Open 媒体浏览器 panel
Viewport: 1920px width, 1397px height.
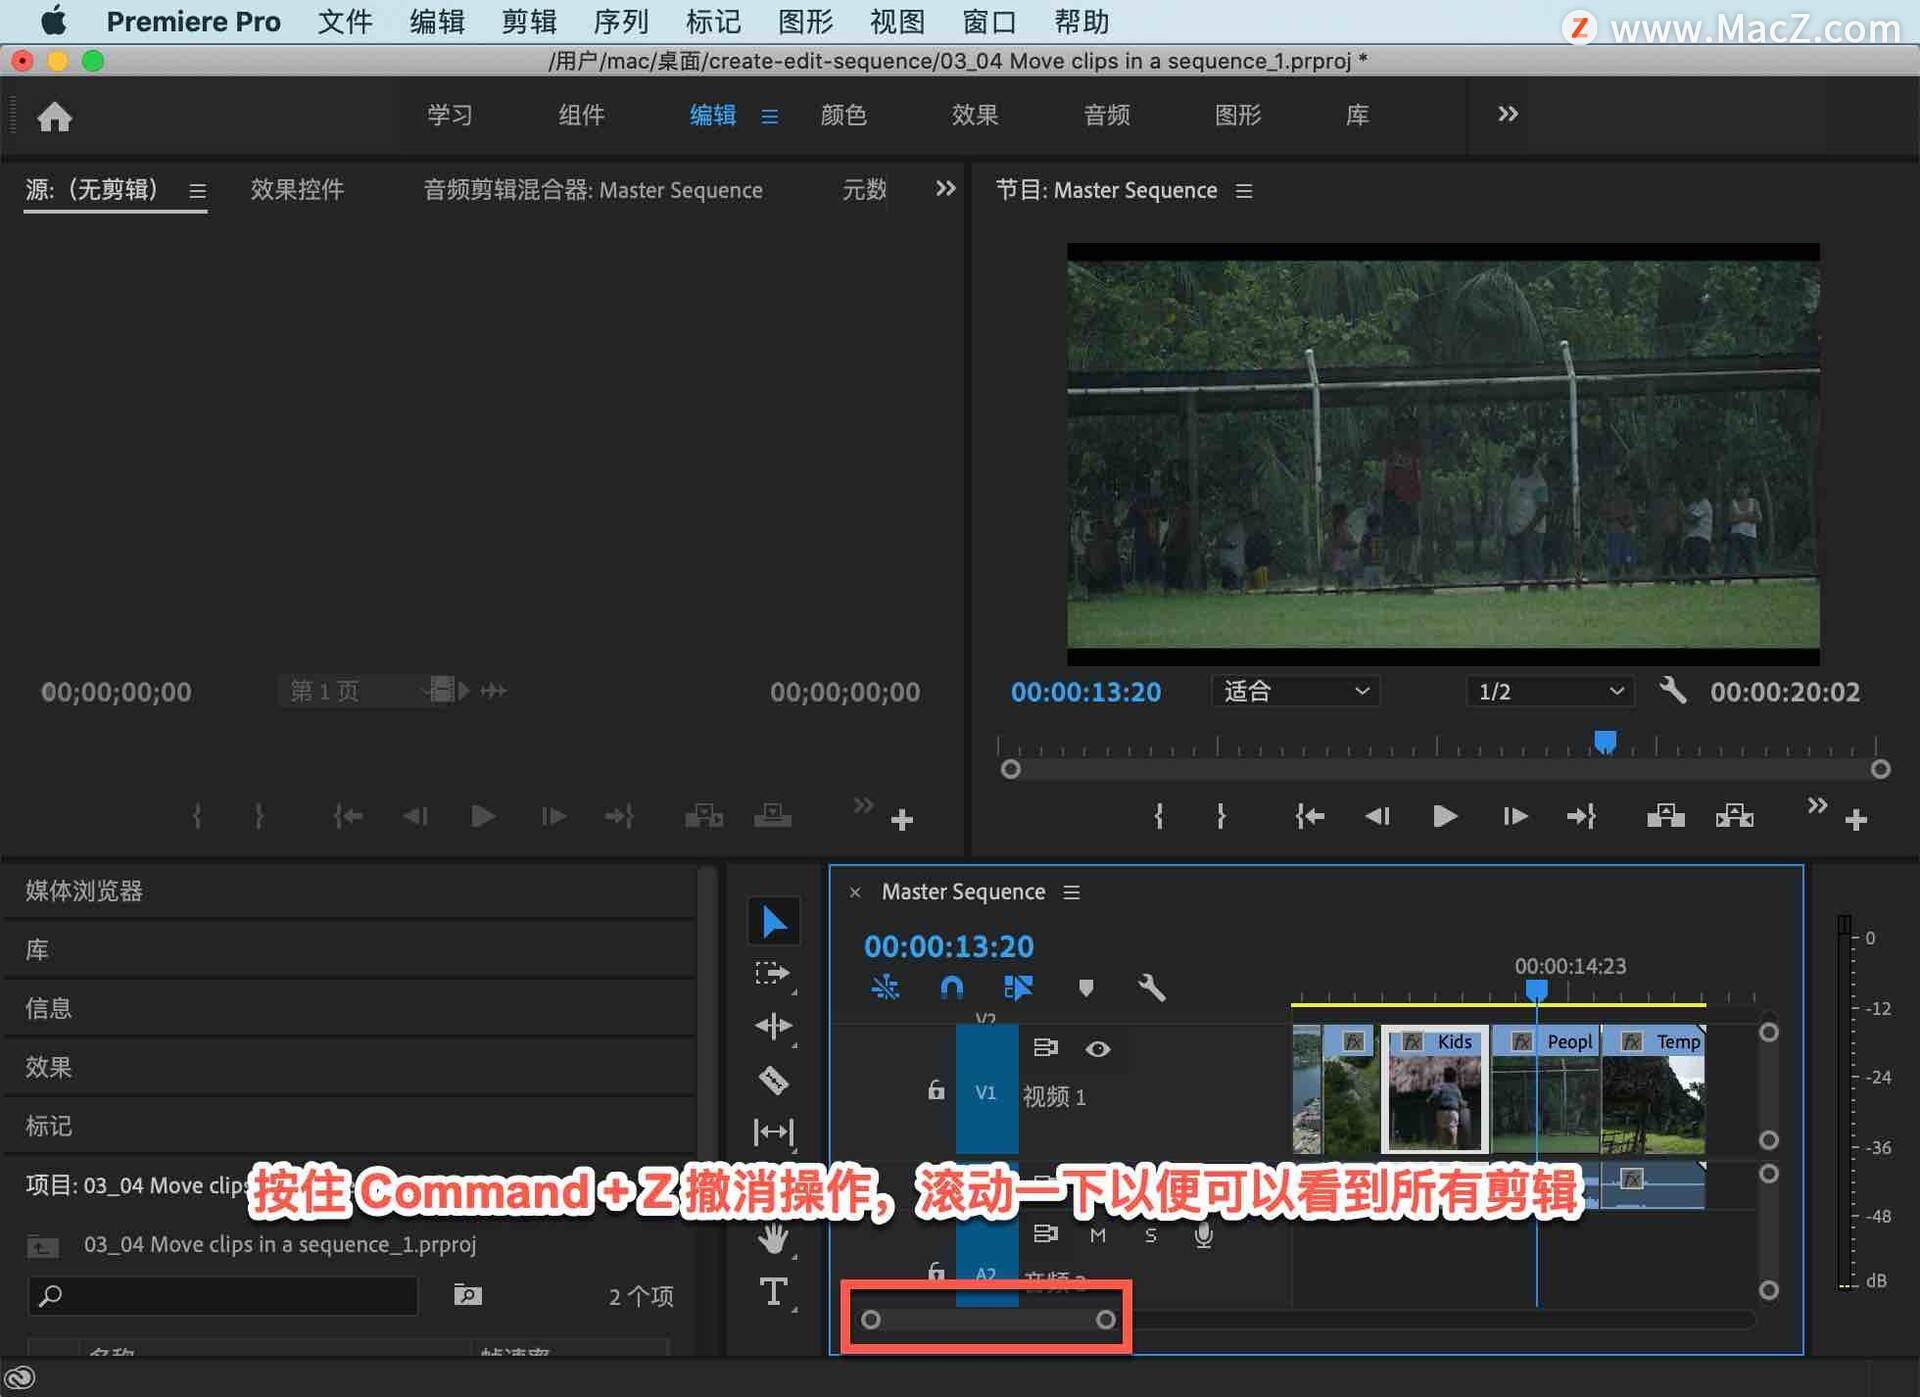tap(84, 891)
